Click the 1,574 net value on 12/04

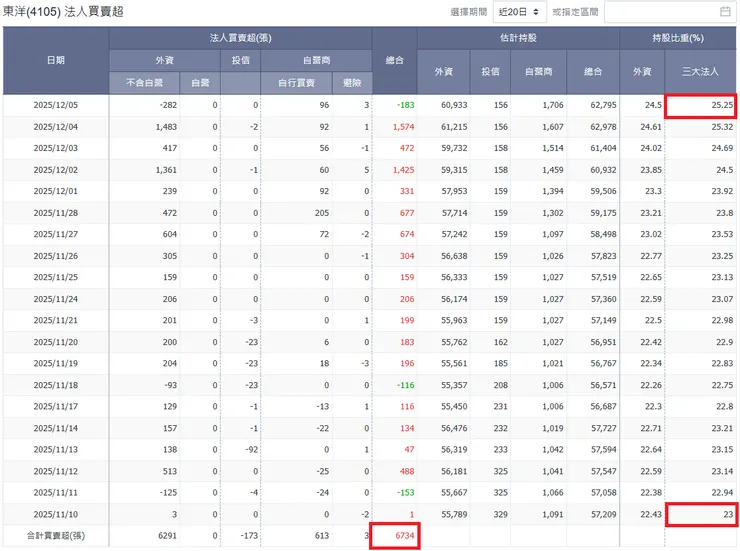pos(404,127)
